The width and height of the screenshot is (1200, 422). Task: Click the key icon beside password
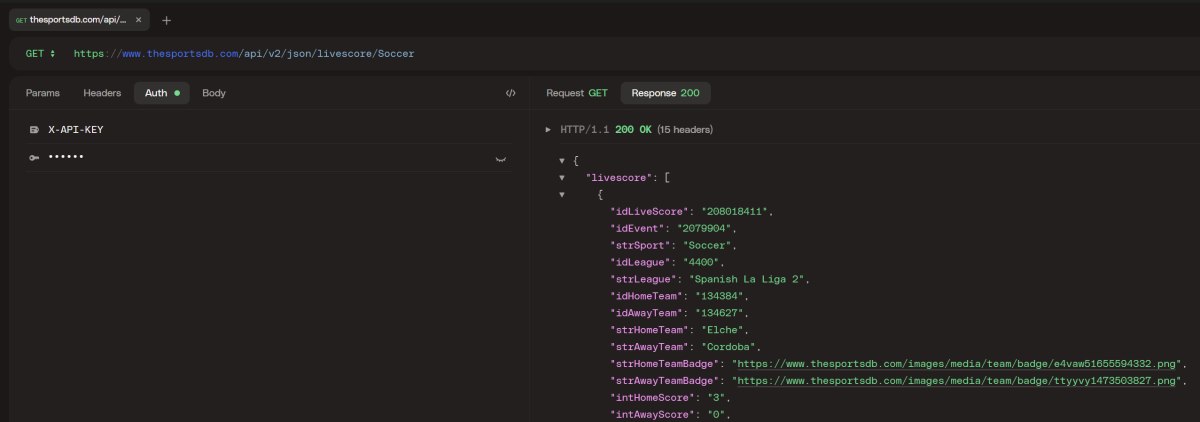point(34,158)
